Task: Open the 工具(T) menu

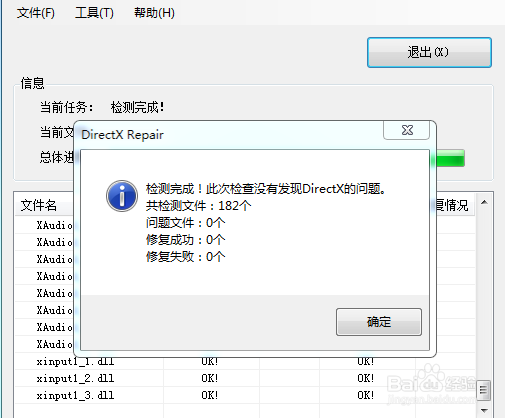Action: coord(94,13)
